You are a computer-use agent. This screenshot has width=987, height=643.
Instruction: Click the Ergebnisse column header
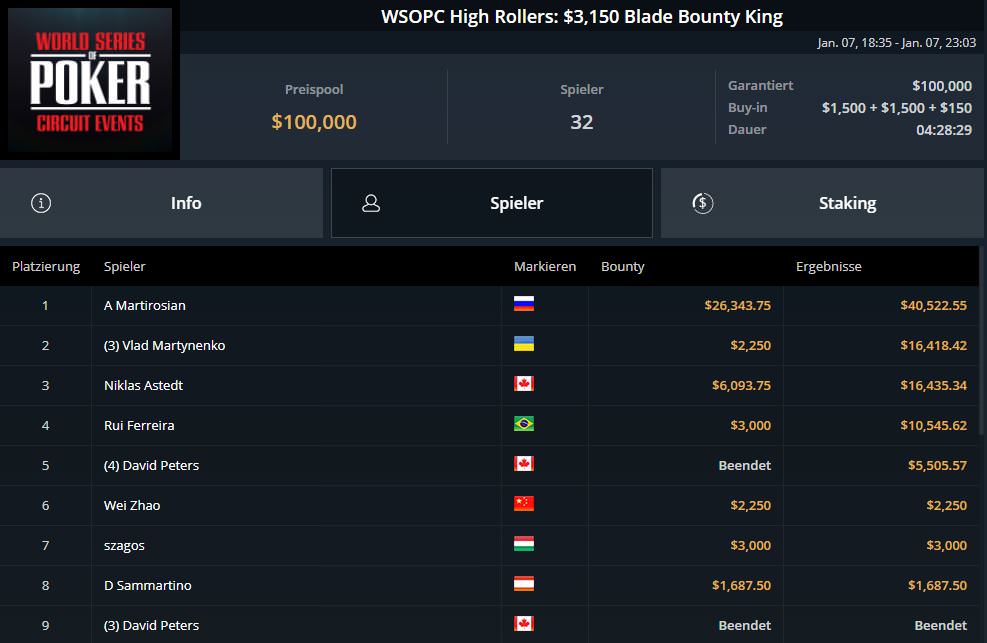click(x=828, y=267)
